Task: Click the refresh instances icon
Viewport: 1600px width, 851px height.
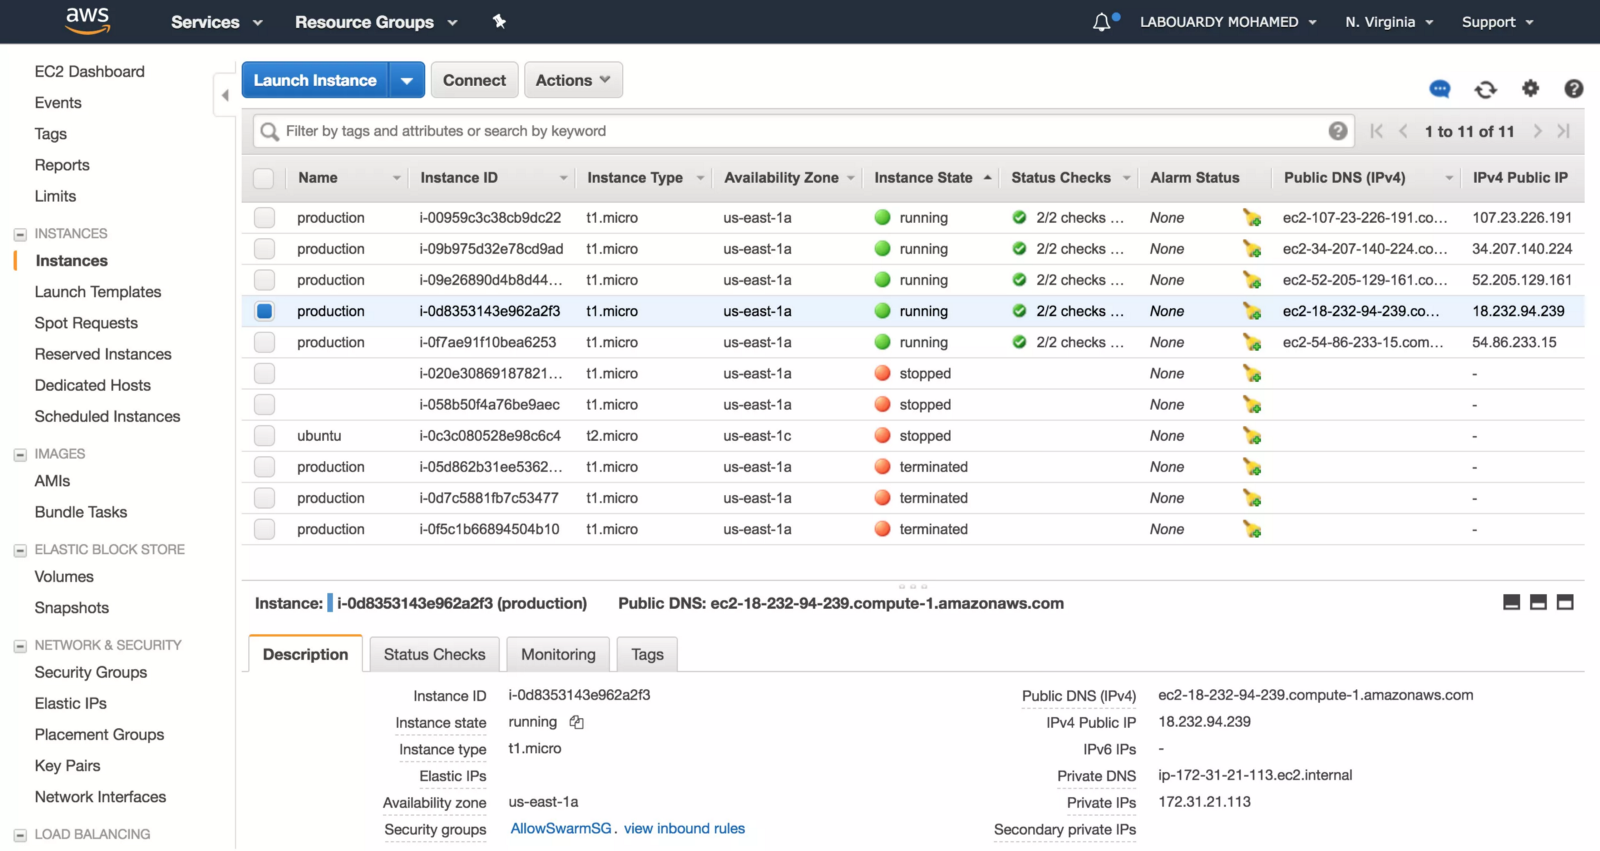Action: point(1485,90)
